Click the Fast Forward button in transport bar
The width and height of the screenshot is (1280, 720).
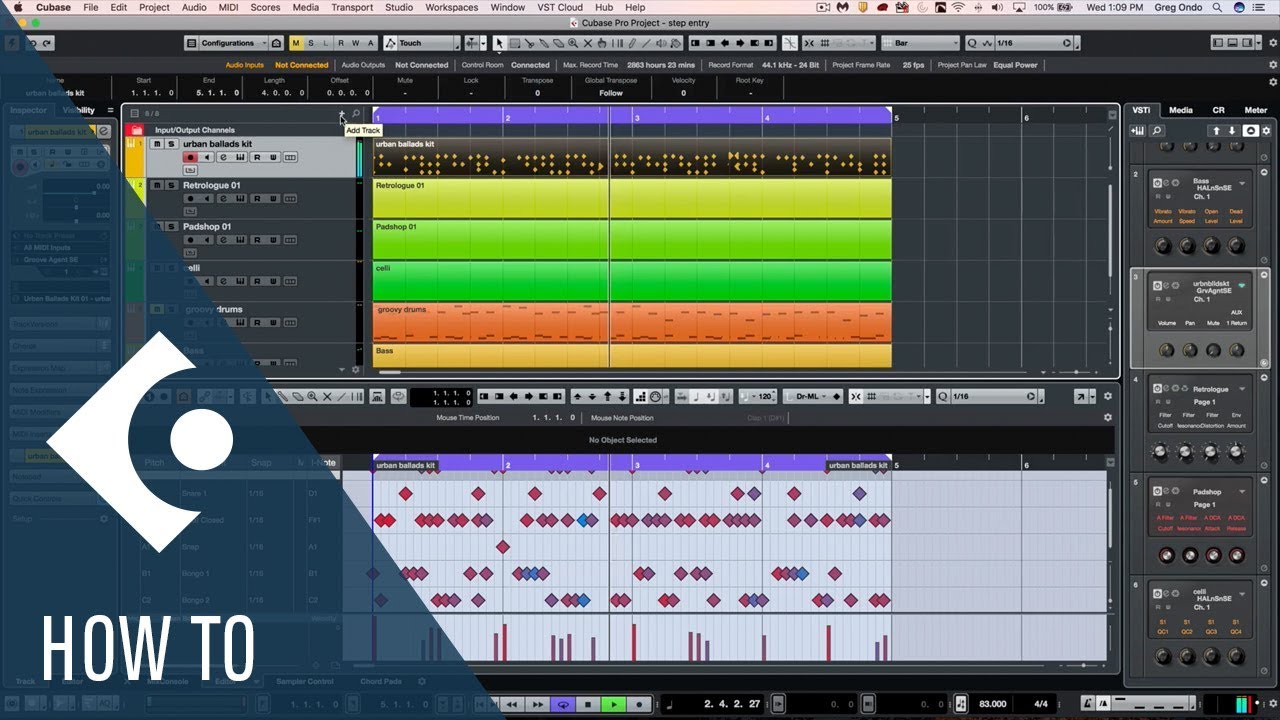(x=538, y=705)
